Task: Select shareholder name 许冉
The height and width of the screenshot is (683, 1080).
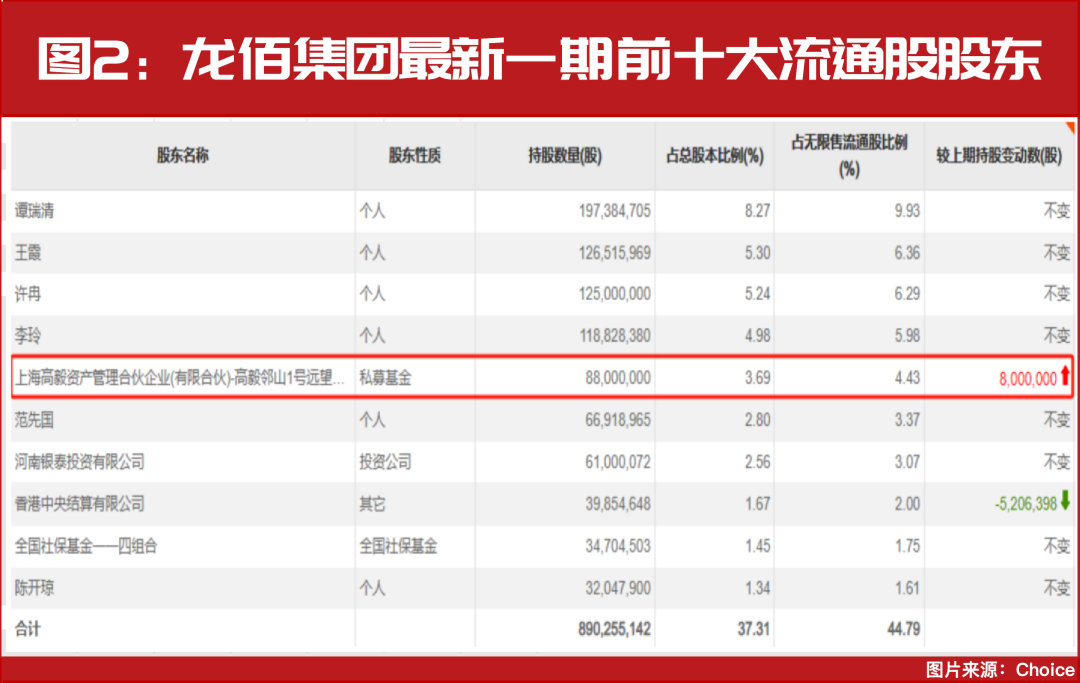Action: [28, 294]
